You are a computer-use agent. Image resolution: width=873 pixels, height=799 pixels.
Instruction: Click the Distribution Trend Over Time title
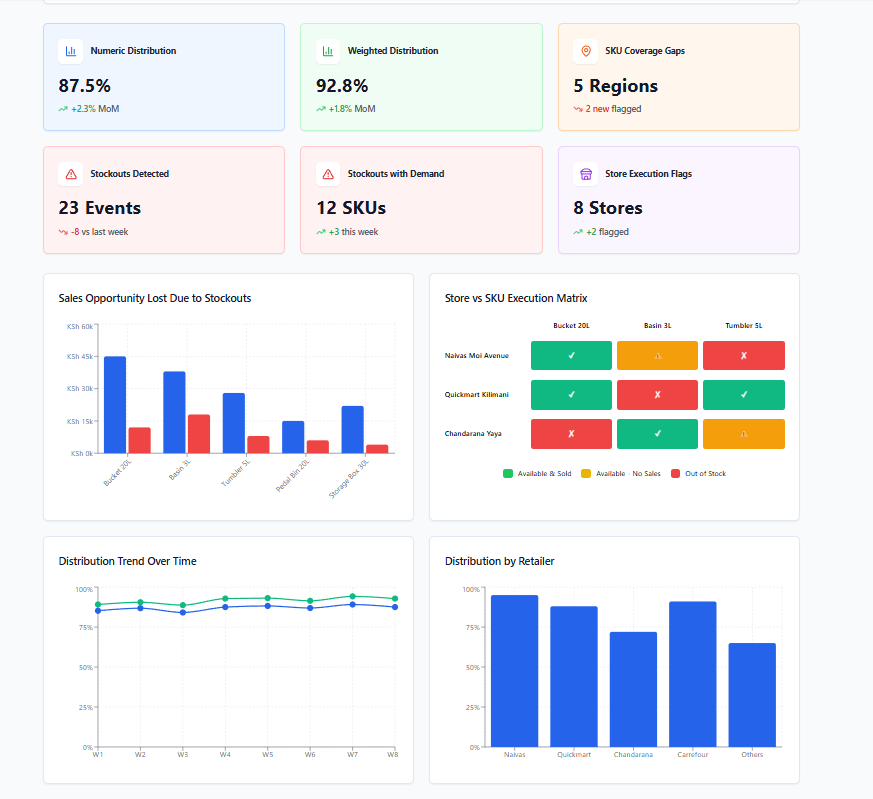(127, 561)
